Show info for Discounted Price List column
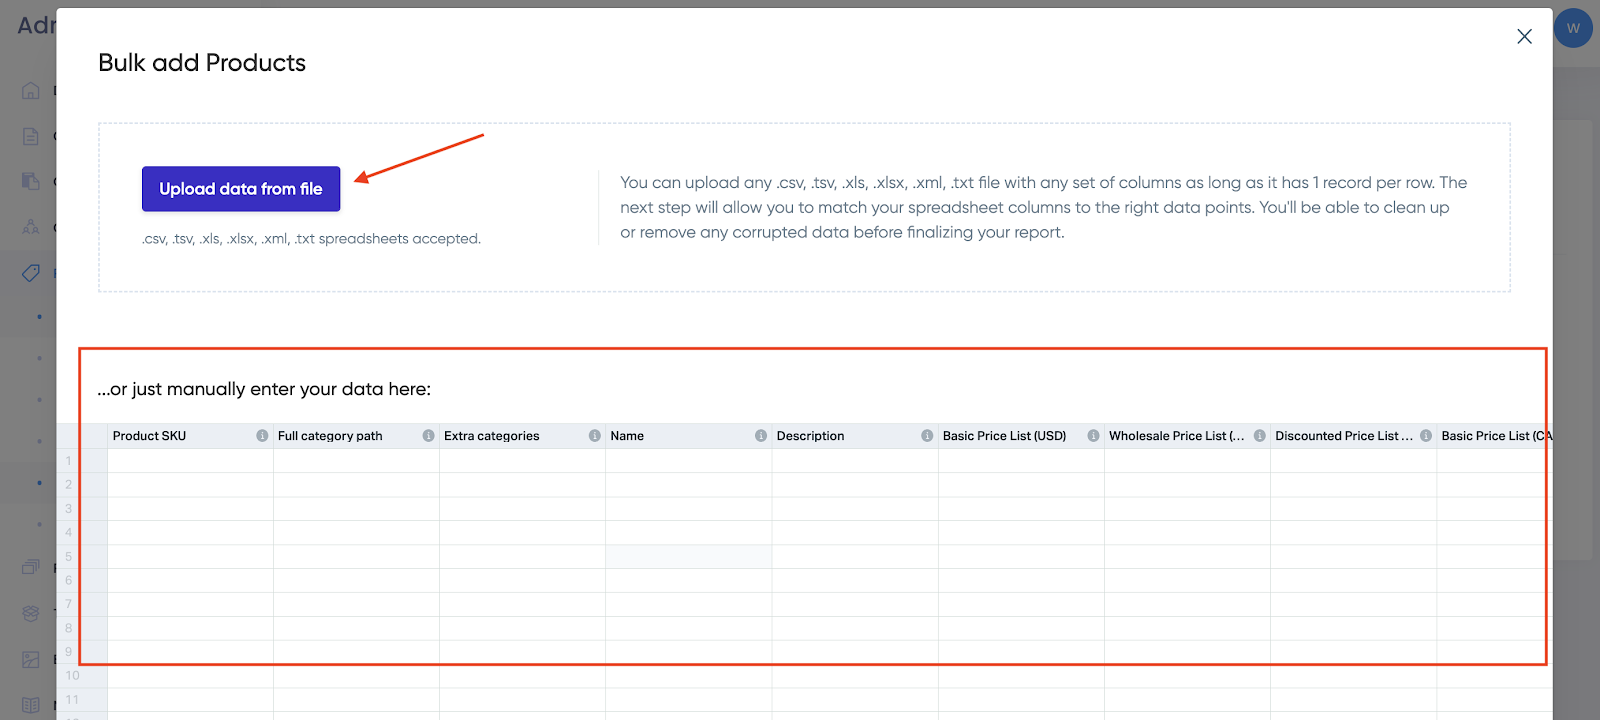 (x=1425, y=436)
